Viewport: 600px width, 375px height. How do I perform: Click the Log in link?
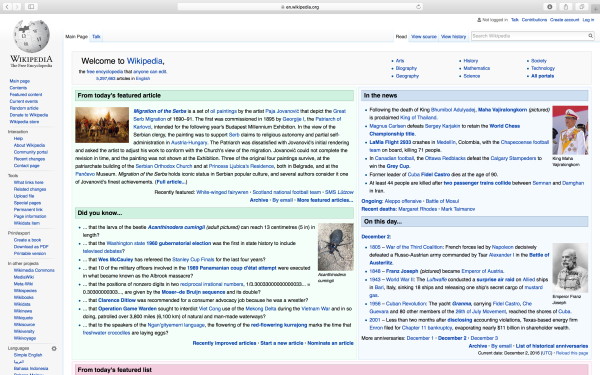coord(588,20)
